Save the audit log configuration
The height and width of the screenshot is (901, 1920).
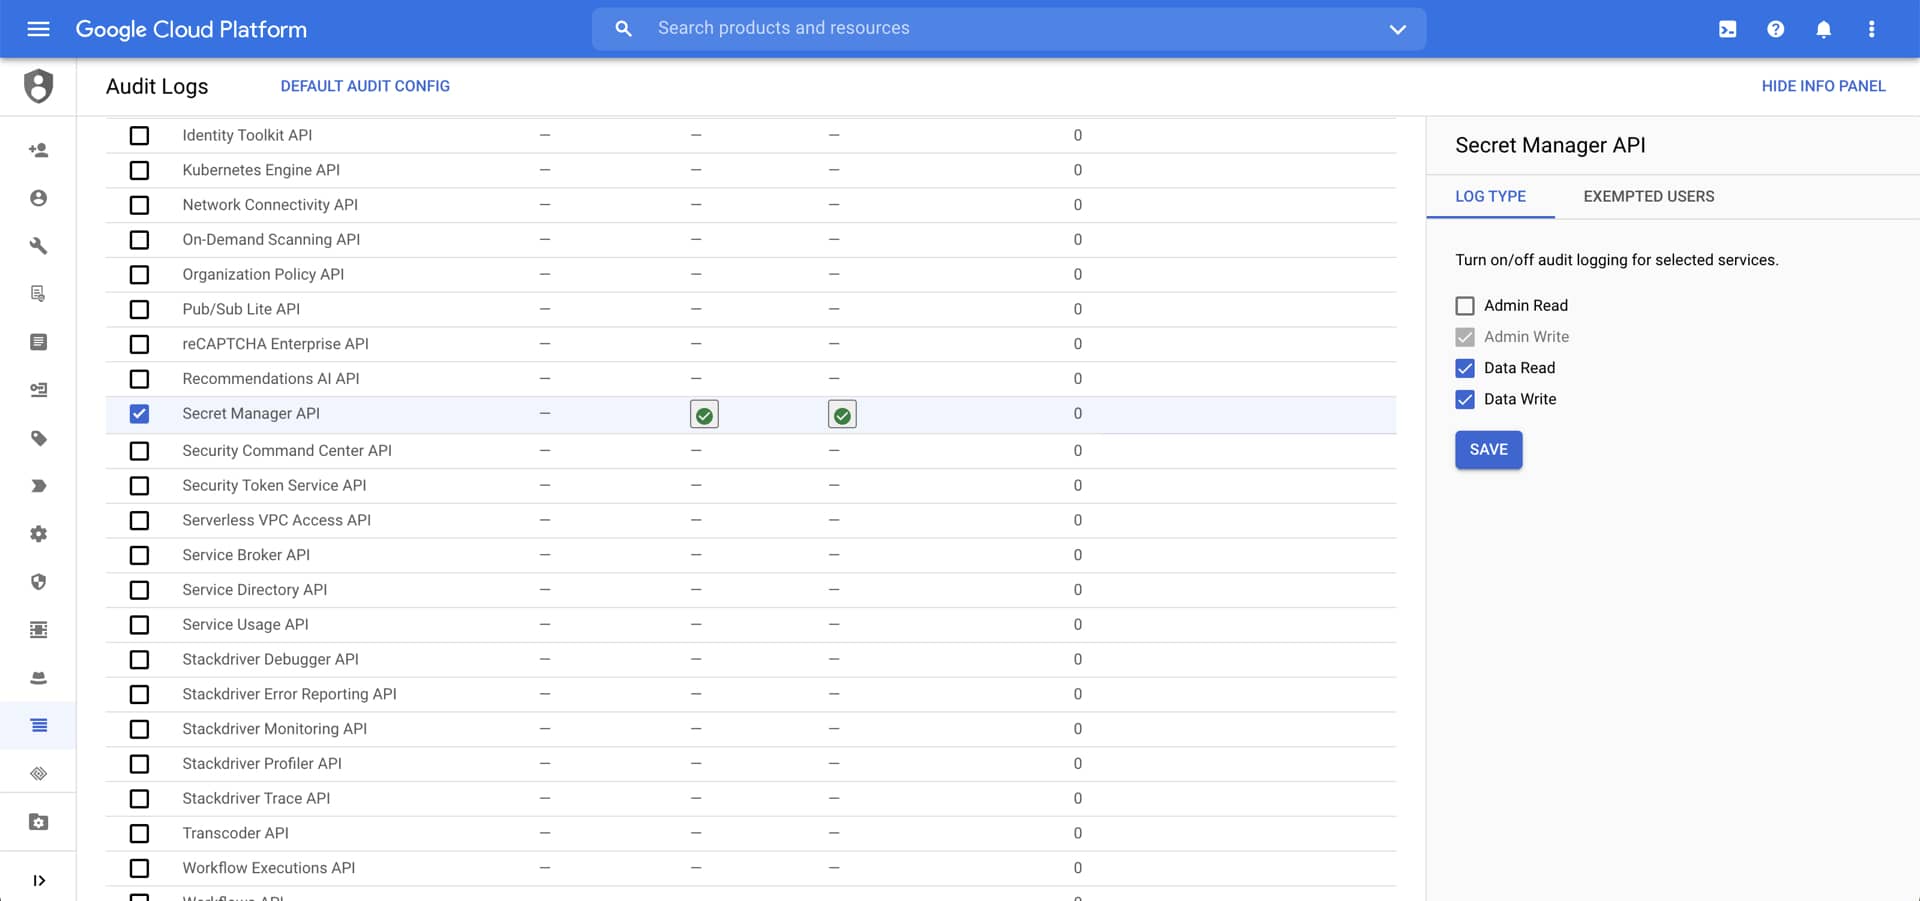1488,450
